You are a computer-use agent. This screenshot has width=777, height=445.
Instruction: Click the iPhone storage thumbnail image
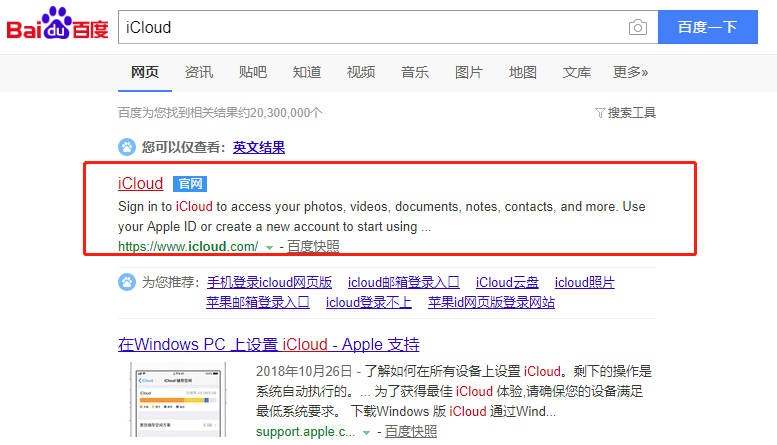(178, 399)
